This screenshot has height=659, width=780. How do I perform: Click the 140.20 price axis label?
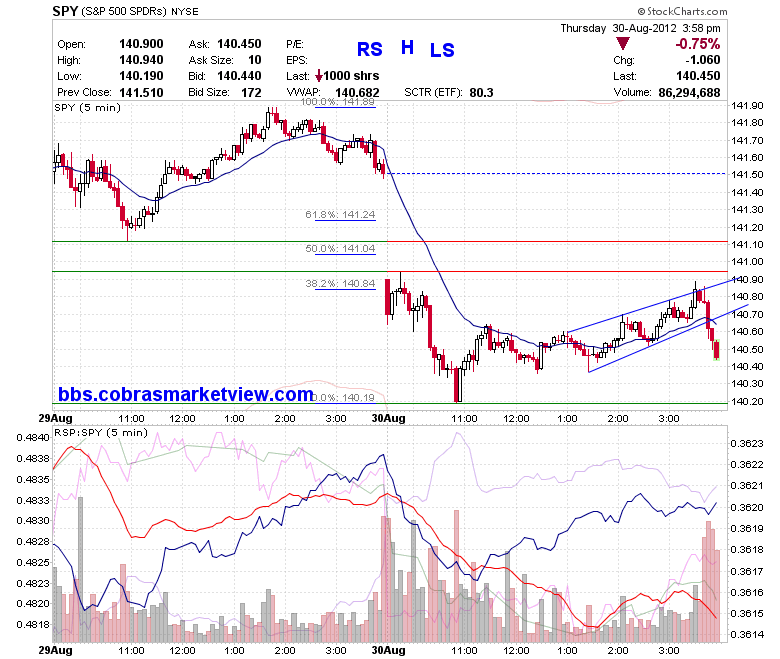point(747,401)
